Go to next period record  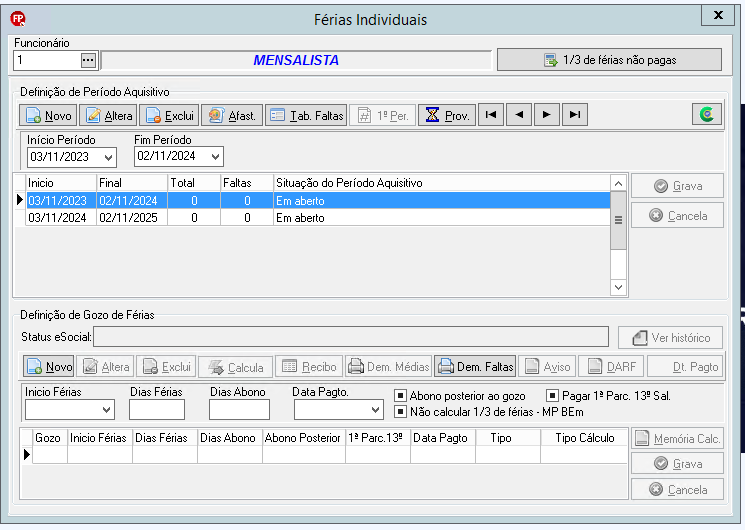(547, 115)
